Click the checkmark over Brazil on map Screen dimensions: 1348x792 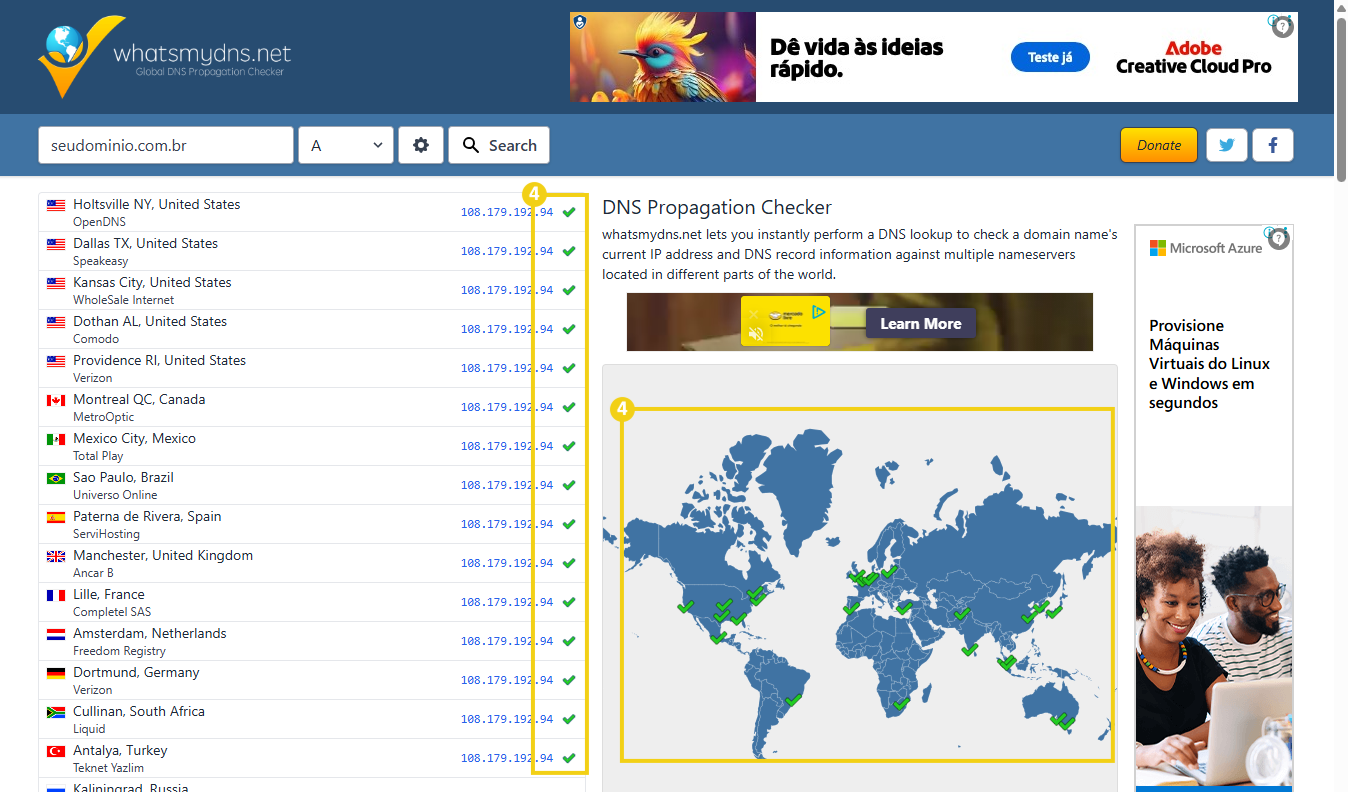click(x=794, y=701)
